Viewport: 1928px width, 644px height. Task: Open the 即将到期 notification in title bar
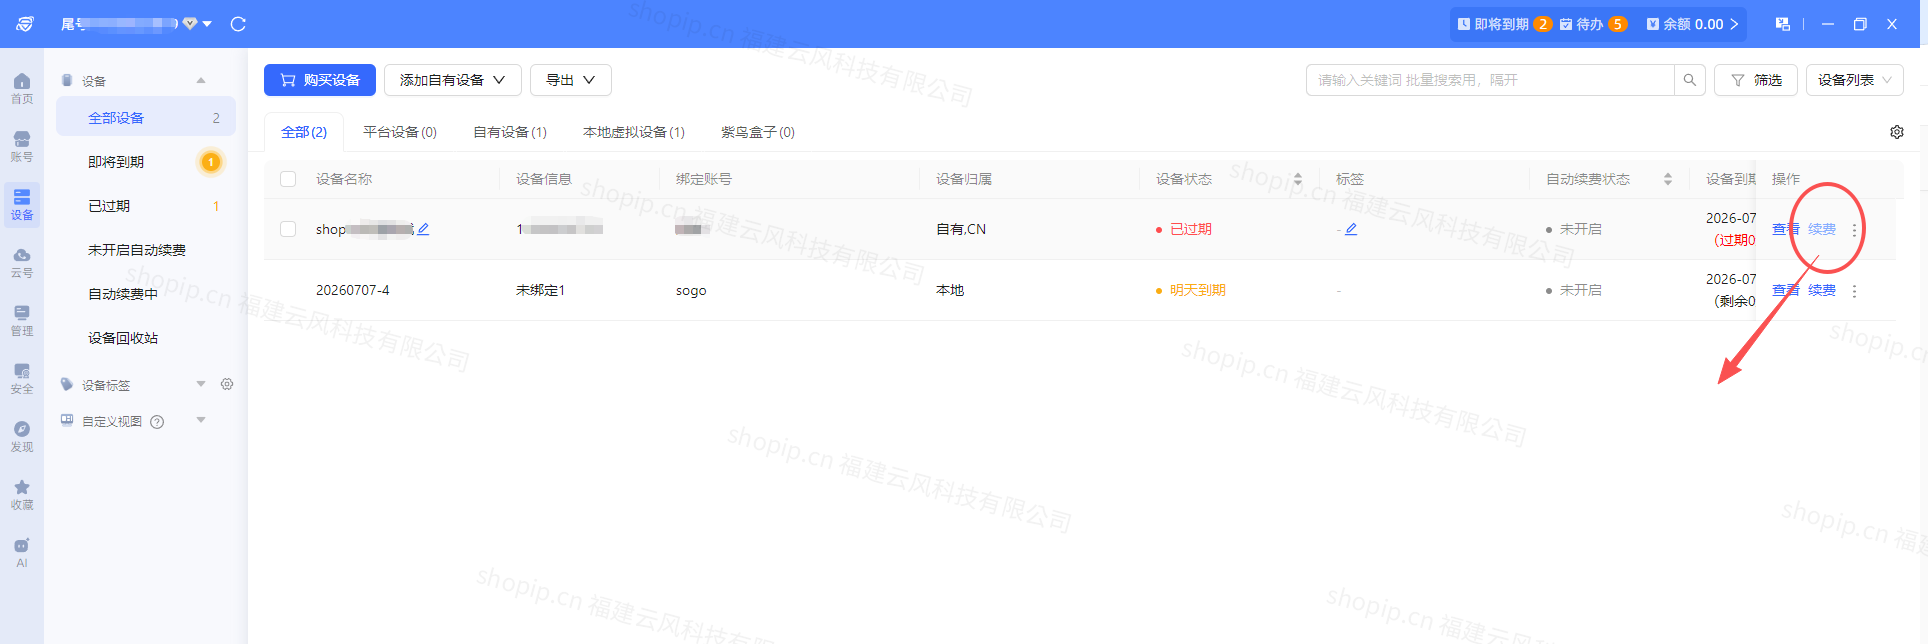(1505, 24)
